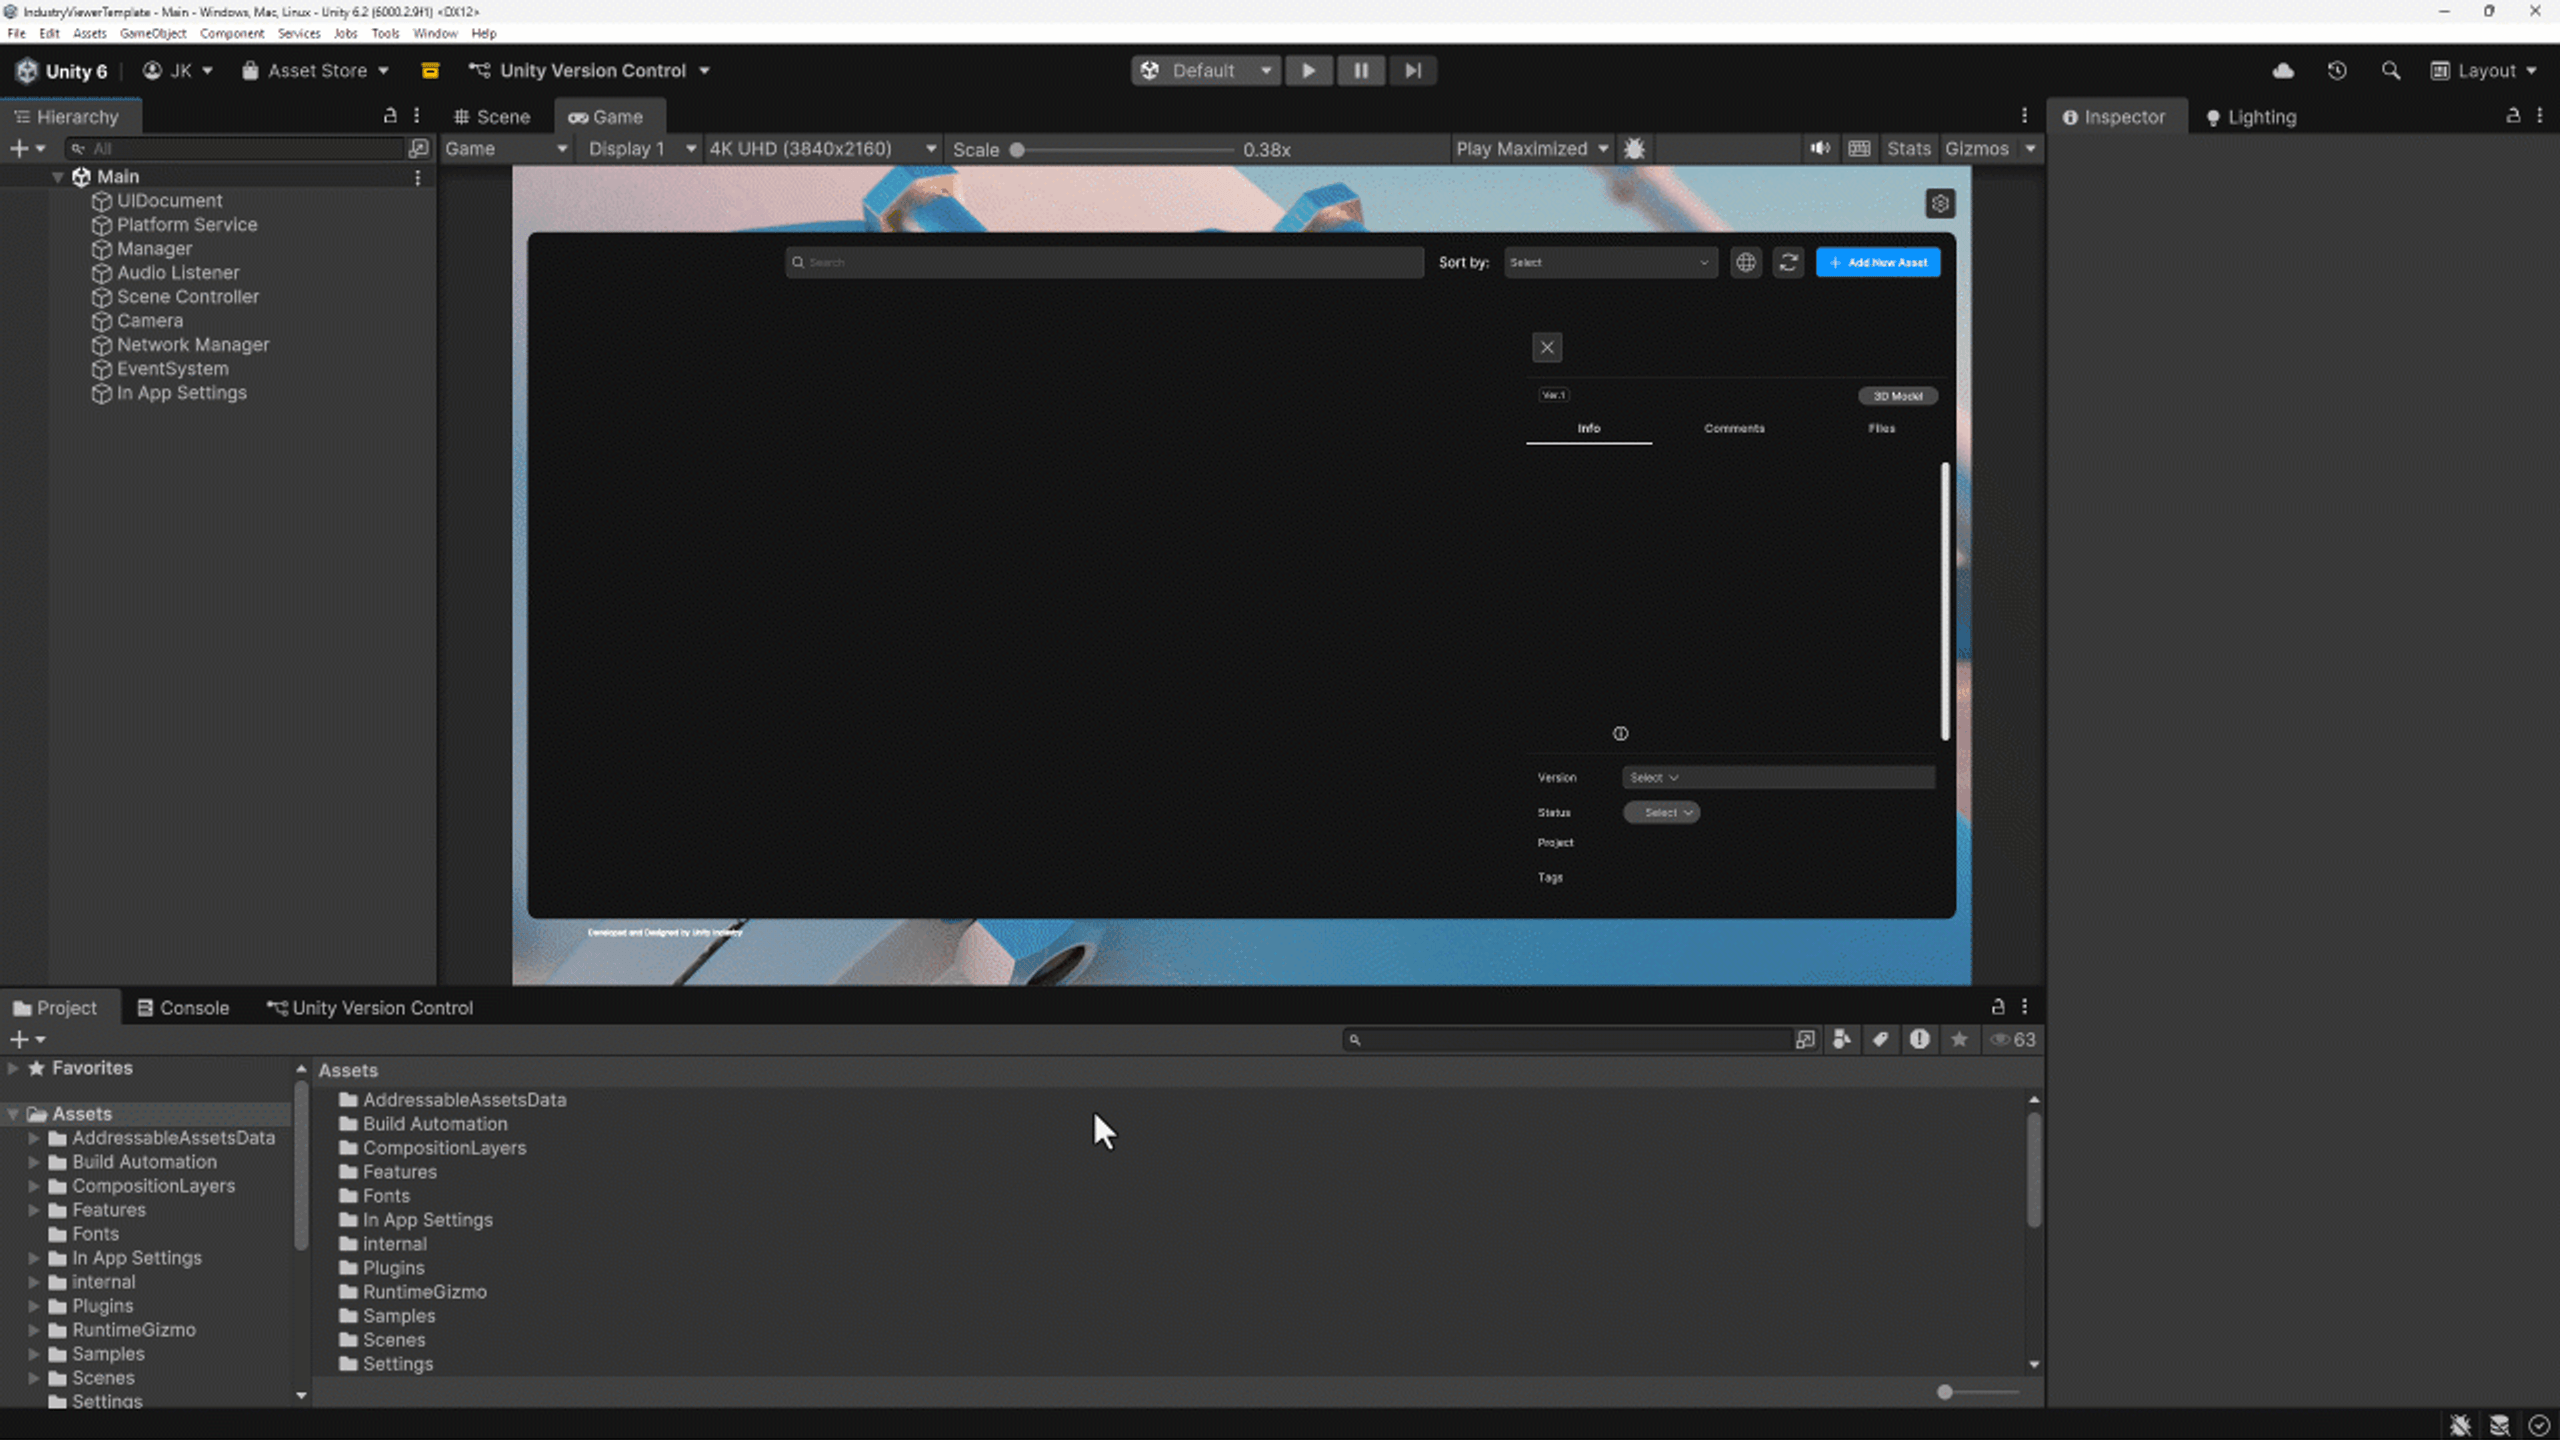
Task: Click the refresh icon in the game view
Action: [1789, 263]
